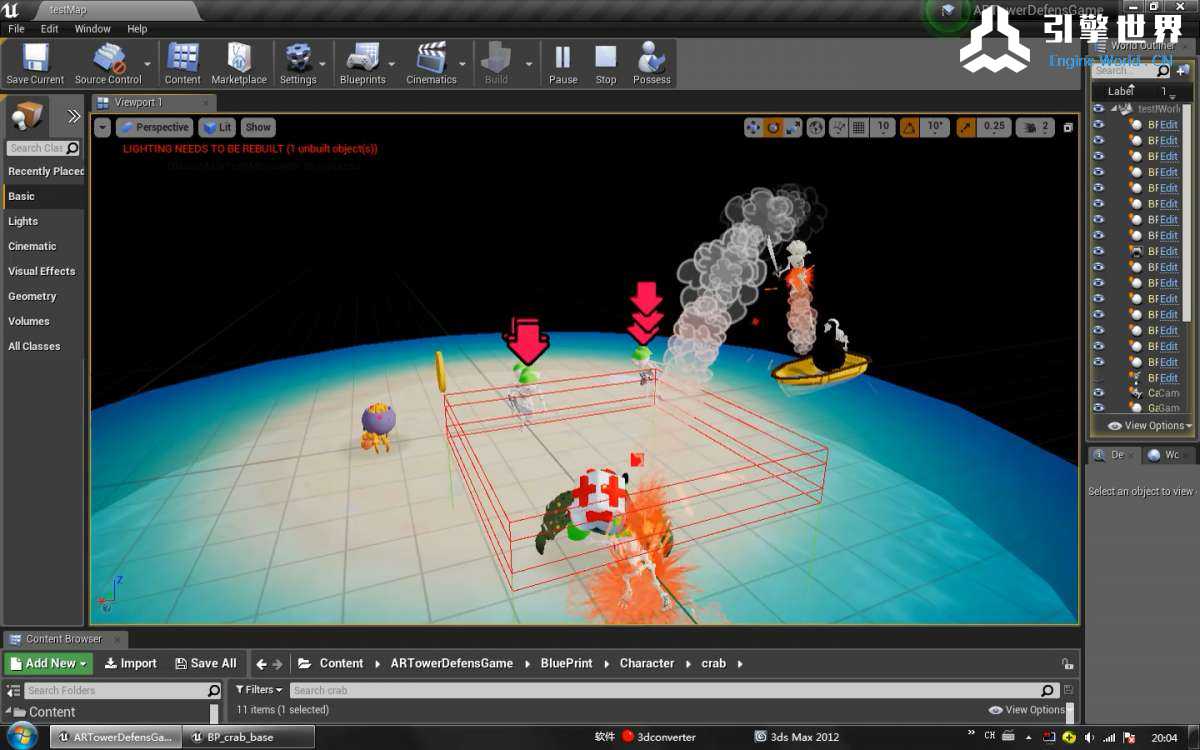The image size is (1200, 750).
Task: Click the crab breadcrumb folder
Action: pyautogui.click(x=713, y=663)
